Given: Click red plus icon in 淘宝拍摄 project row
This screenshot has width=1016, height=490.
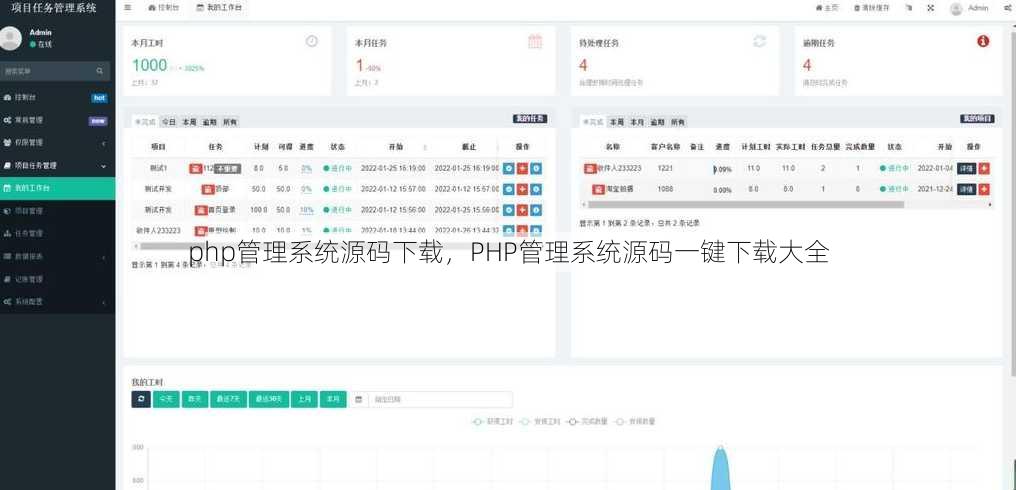Looking at the screenshot, I should (x=984, y=189).
